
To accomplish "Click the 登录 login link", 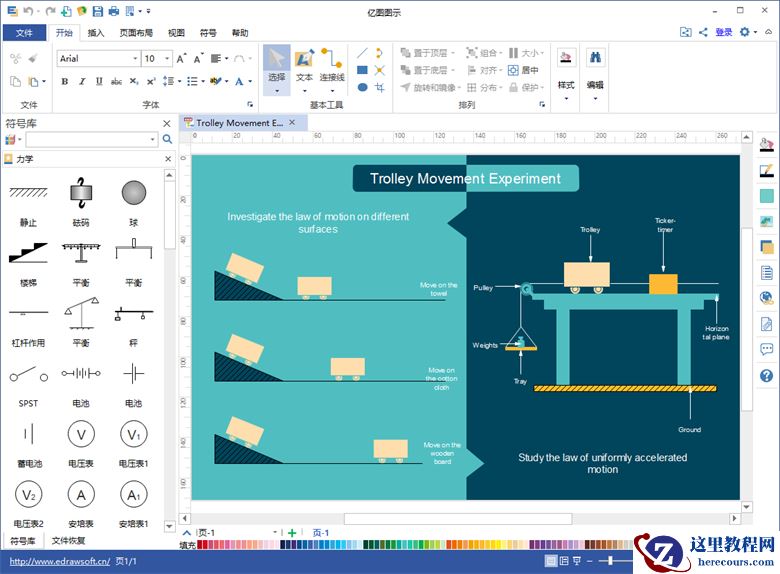I will point(724,32).
